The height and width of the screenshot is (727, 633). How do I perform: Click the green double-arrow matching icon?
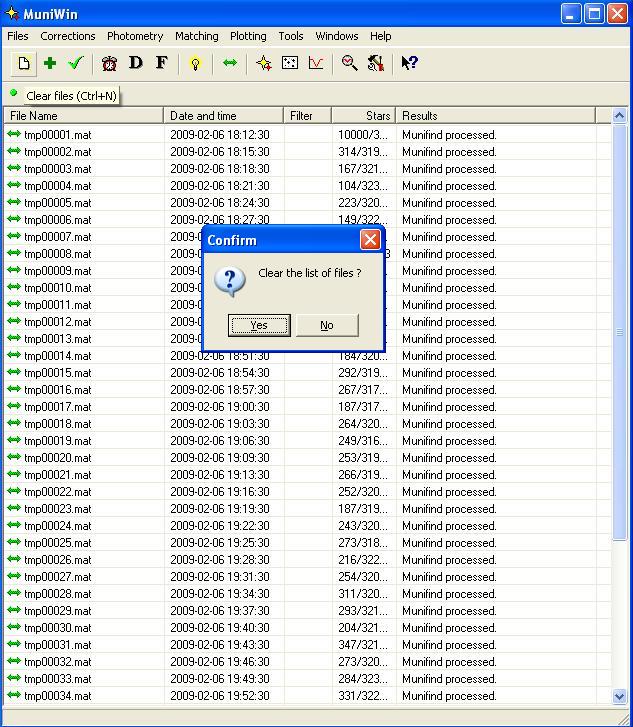coord(230,63)
